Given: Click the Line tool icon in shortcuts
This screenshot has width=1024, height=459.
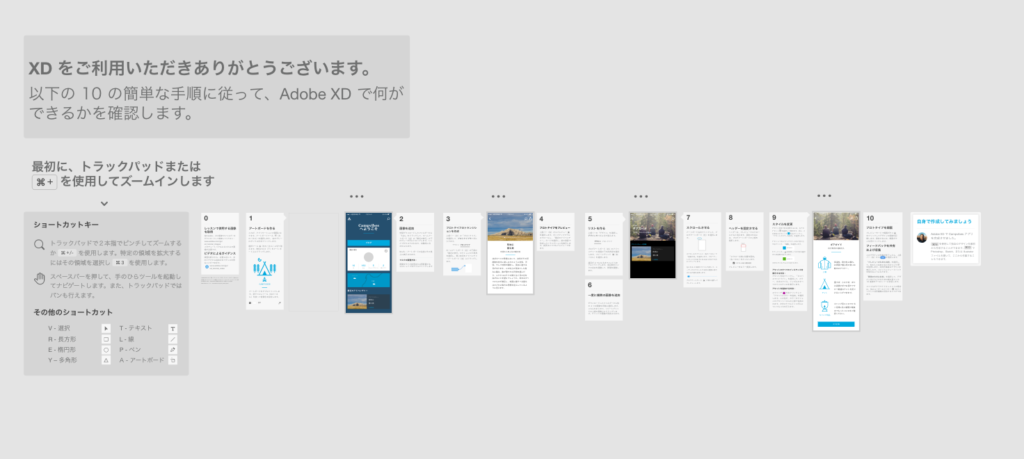Looking at the screenshot, I should (x=173, y=339).
